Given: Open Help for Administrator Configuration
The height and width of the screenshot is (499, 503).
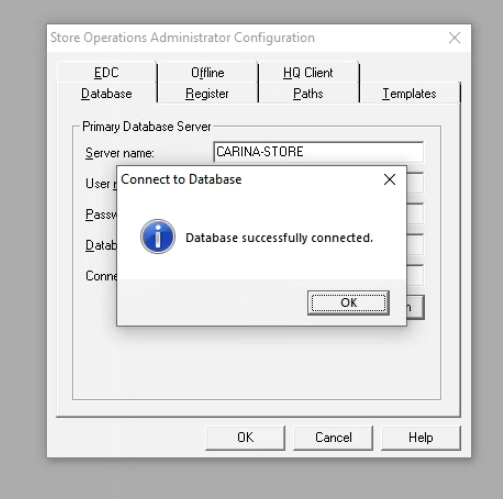Looking at the screenshot, I should 421,438.
